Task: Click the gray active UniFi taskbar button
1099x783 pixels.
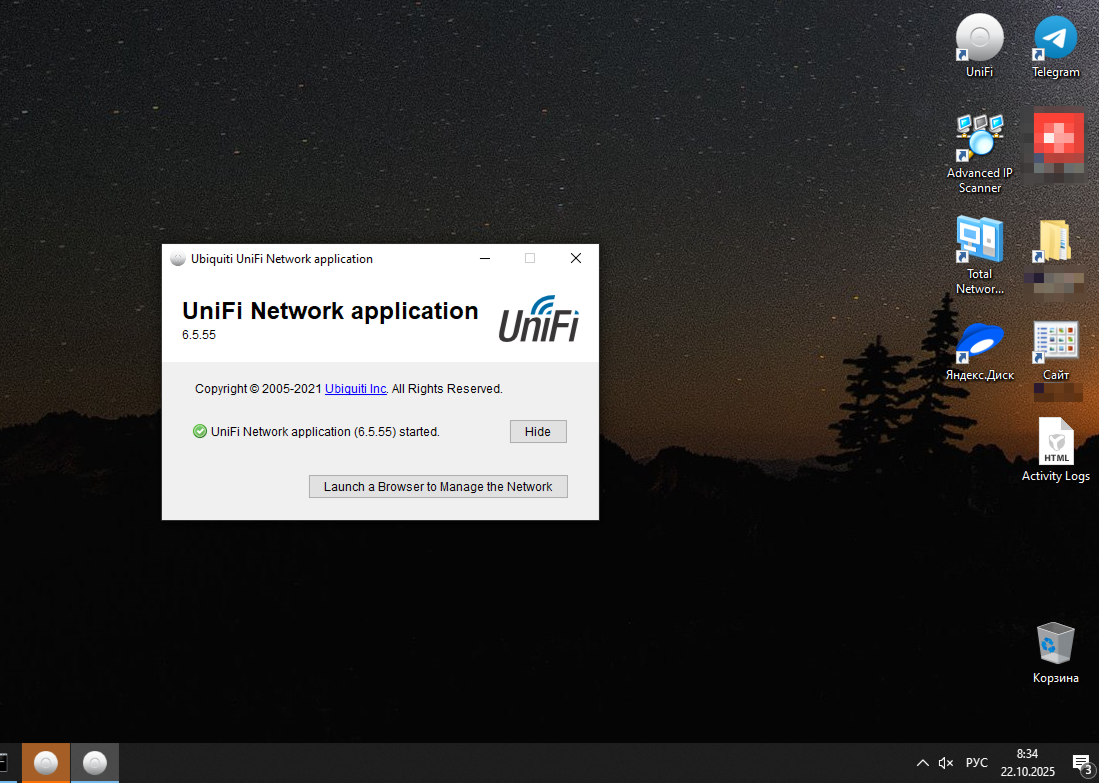Action: coord(95,763)
